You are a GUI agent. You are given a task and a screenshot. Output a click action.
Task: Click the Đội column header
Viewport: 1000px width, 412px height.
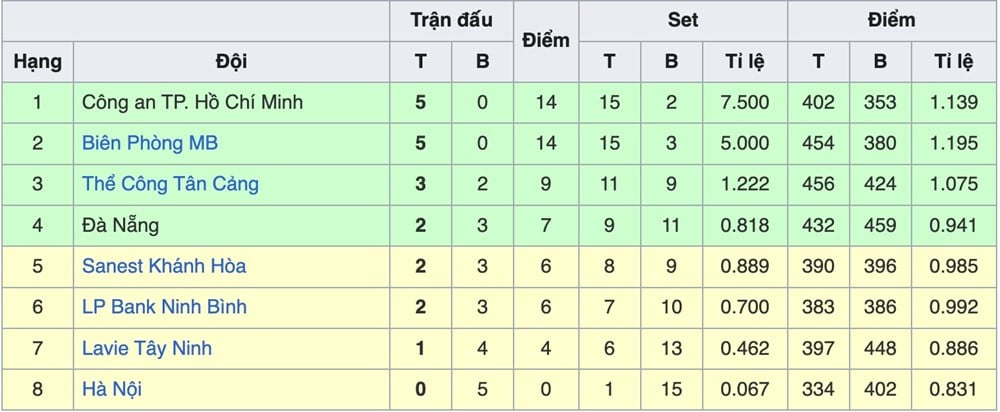(231, 62)
